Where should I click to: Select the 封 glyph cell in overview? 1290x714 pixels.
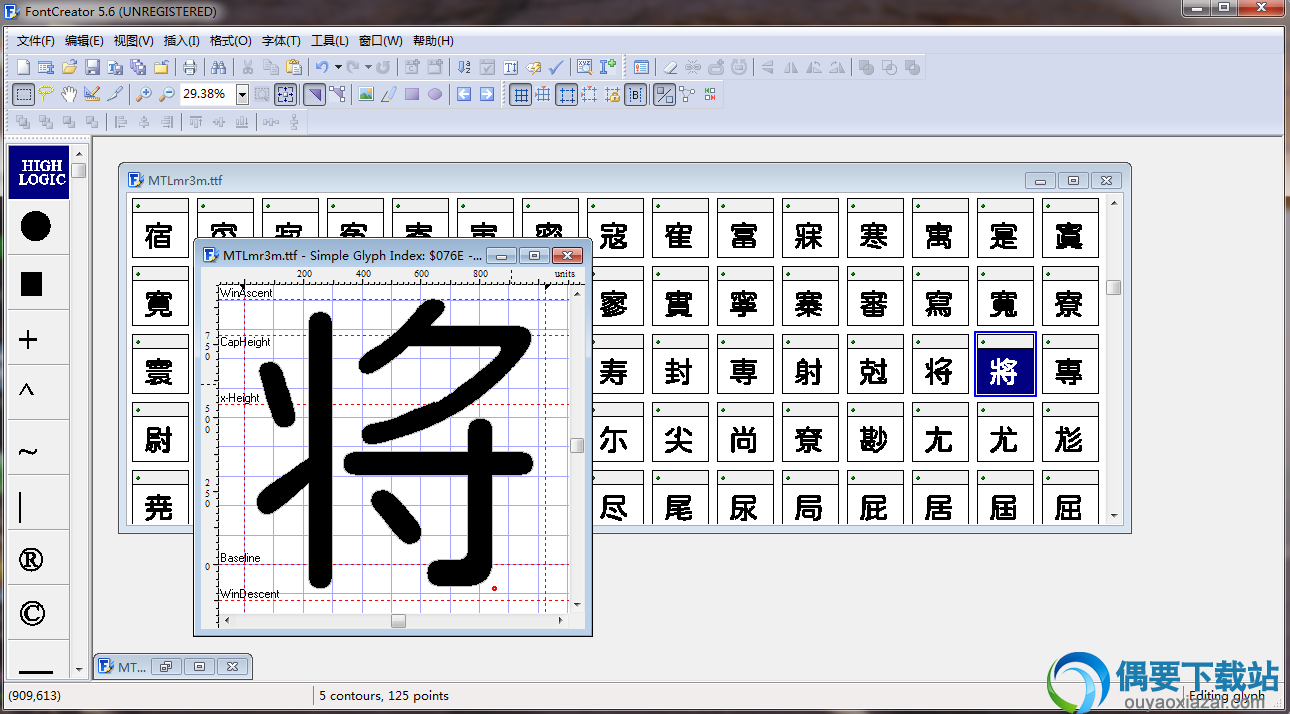(680, 363)
